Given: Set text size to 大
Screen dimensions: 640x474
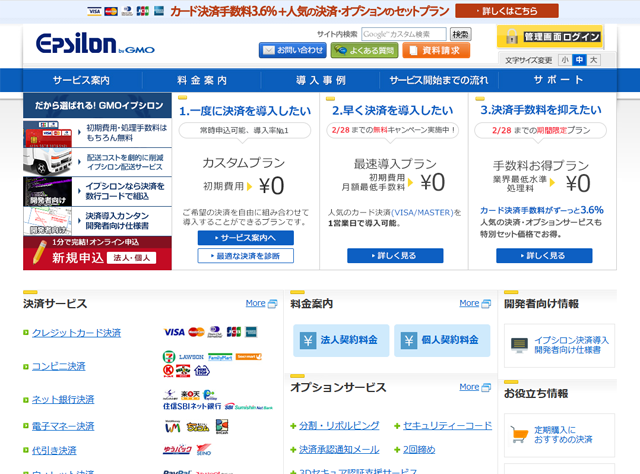Looking at the screenshot, I should coord(593,60).
